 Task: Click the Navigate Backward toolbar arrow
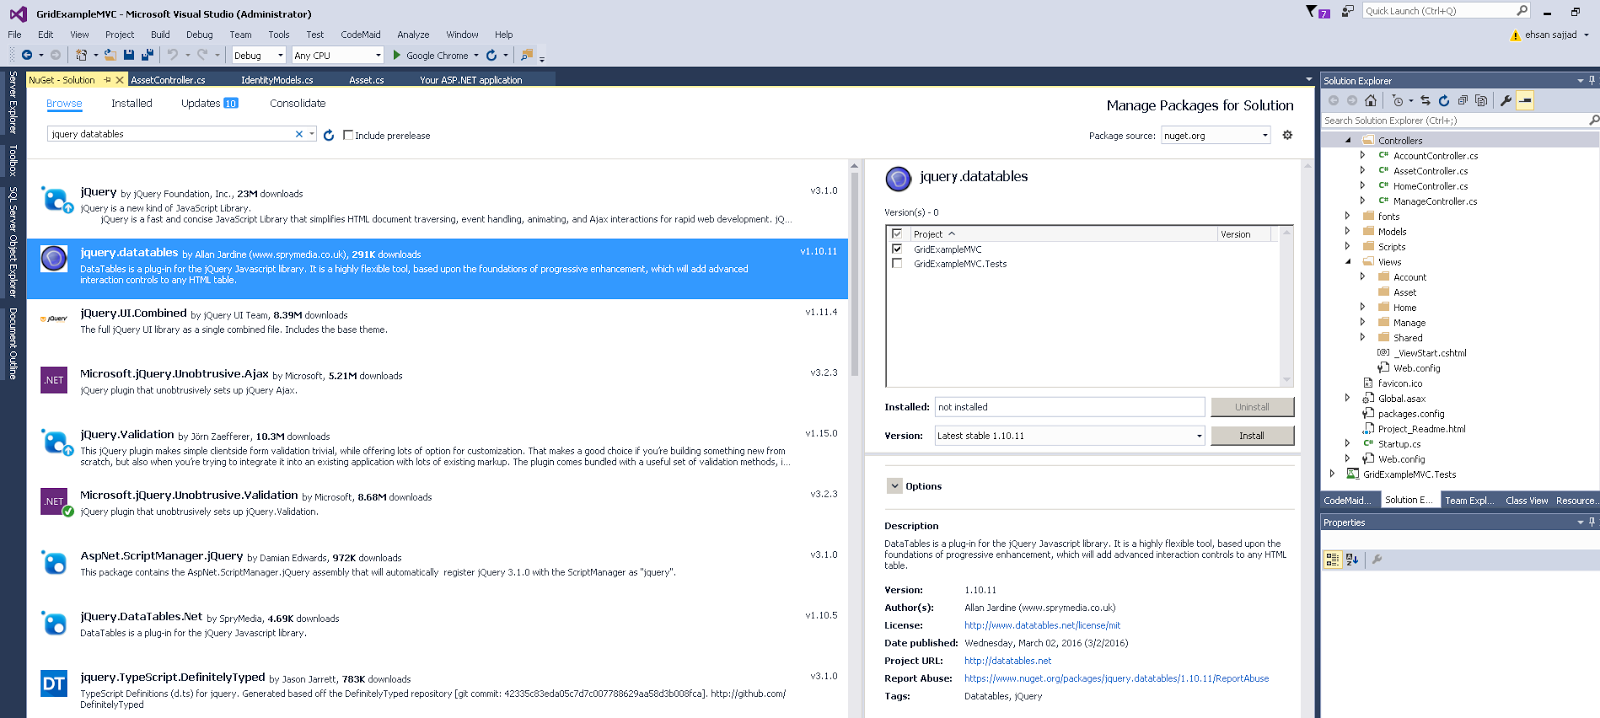click(x=27, y=55)
